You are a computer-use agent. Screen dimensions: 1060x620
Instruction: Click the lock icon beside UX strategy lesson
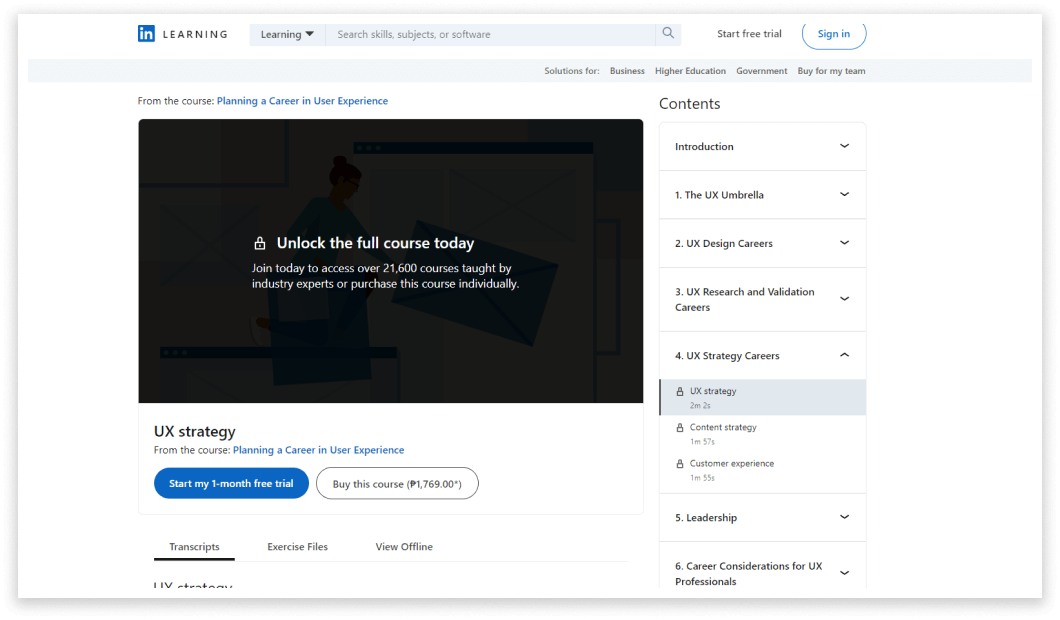tap(680, 391)
